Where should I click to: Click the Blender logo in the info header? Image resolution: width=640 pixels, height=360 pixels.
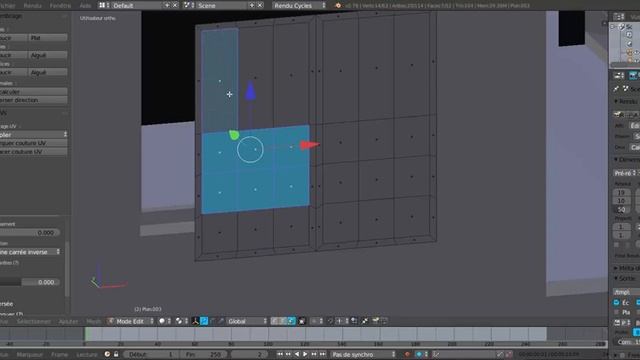pos(338,5)
